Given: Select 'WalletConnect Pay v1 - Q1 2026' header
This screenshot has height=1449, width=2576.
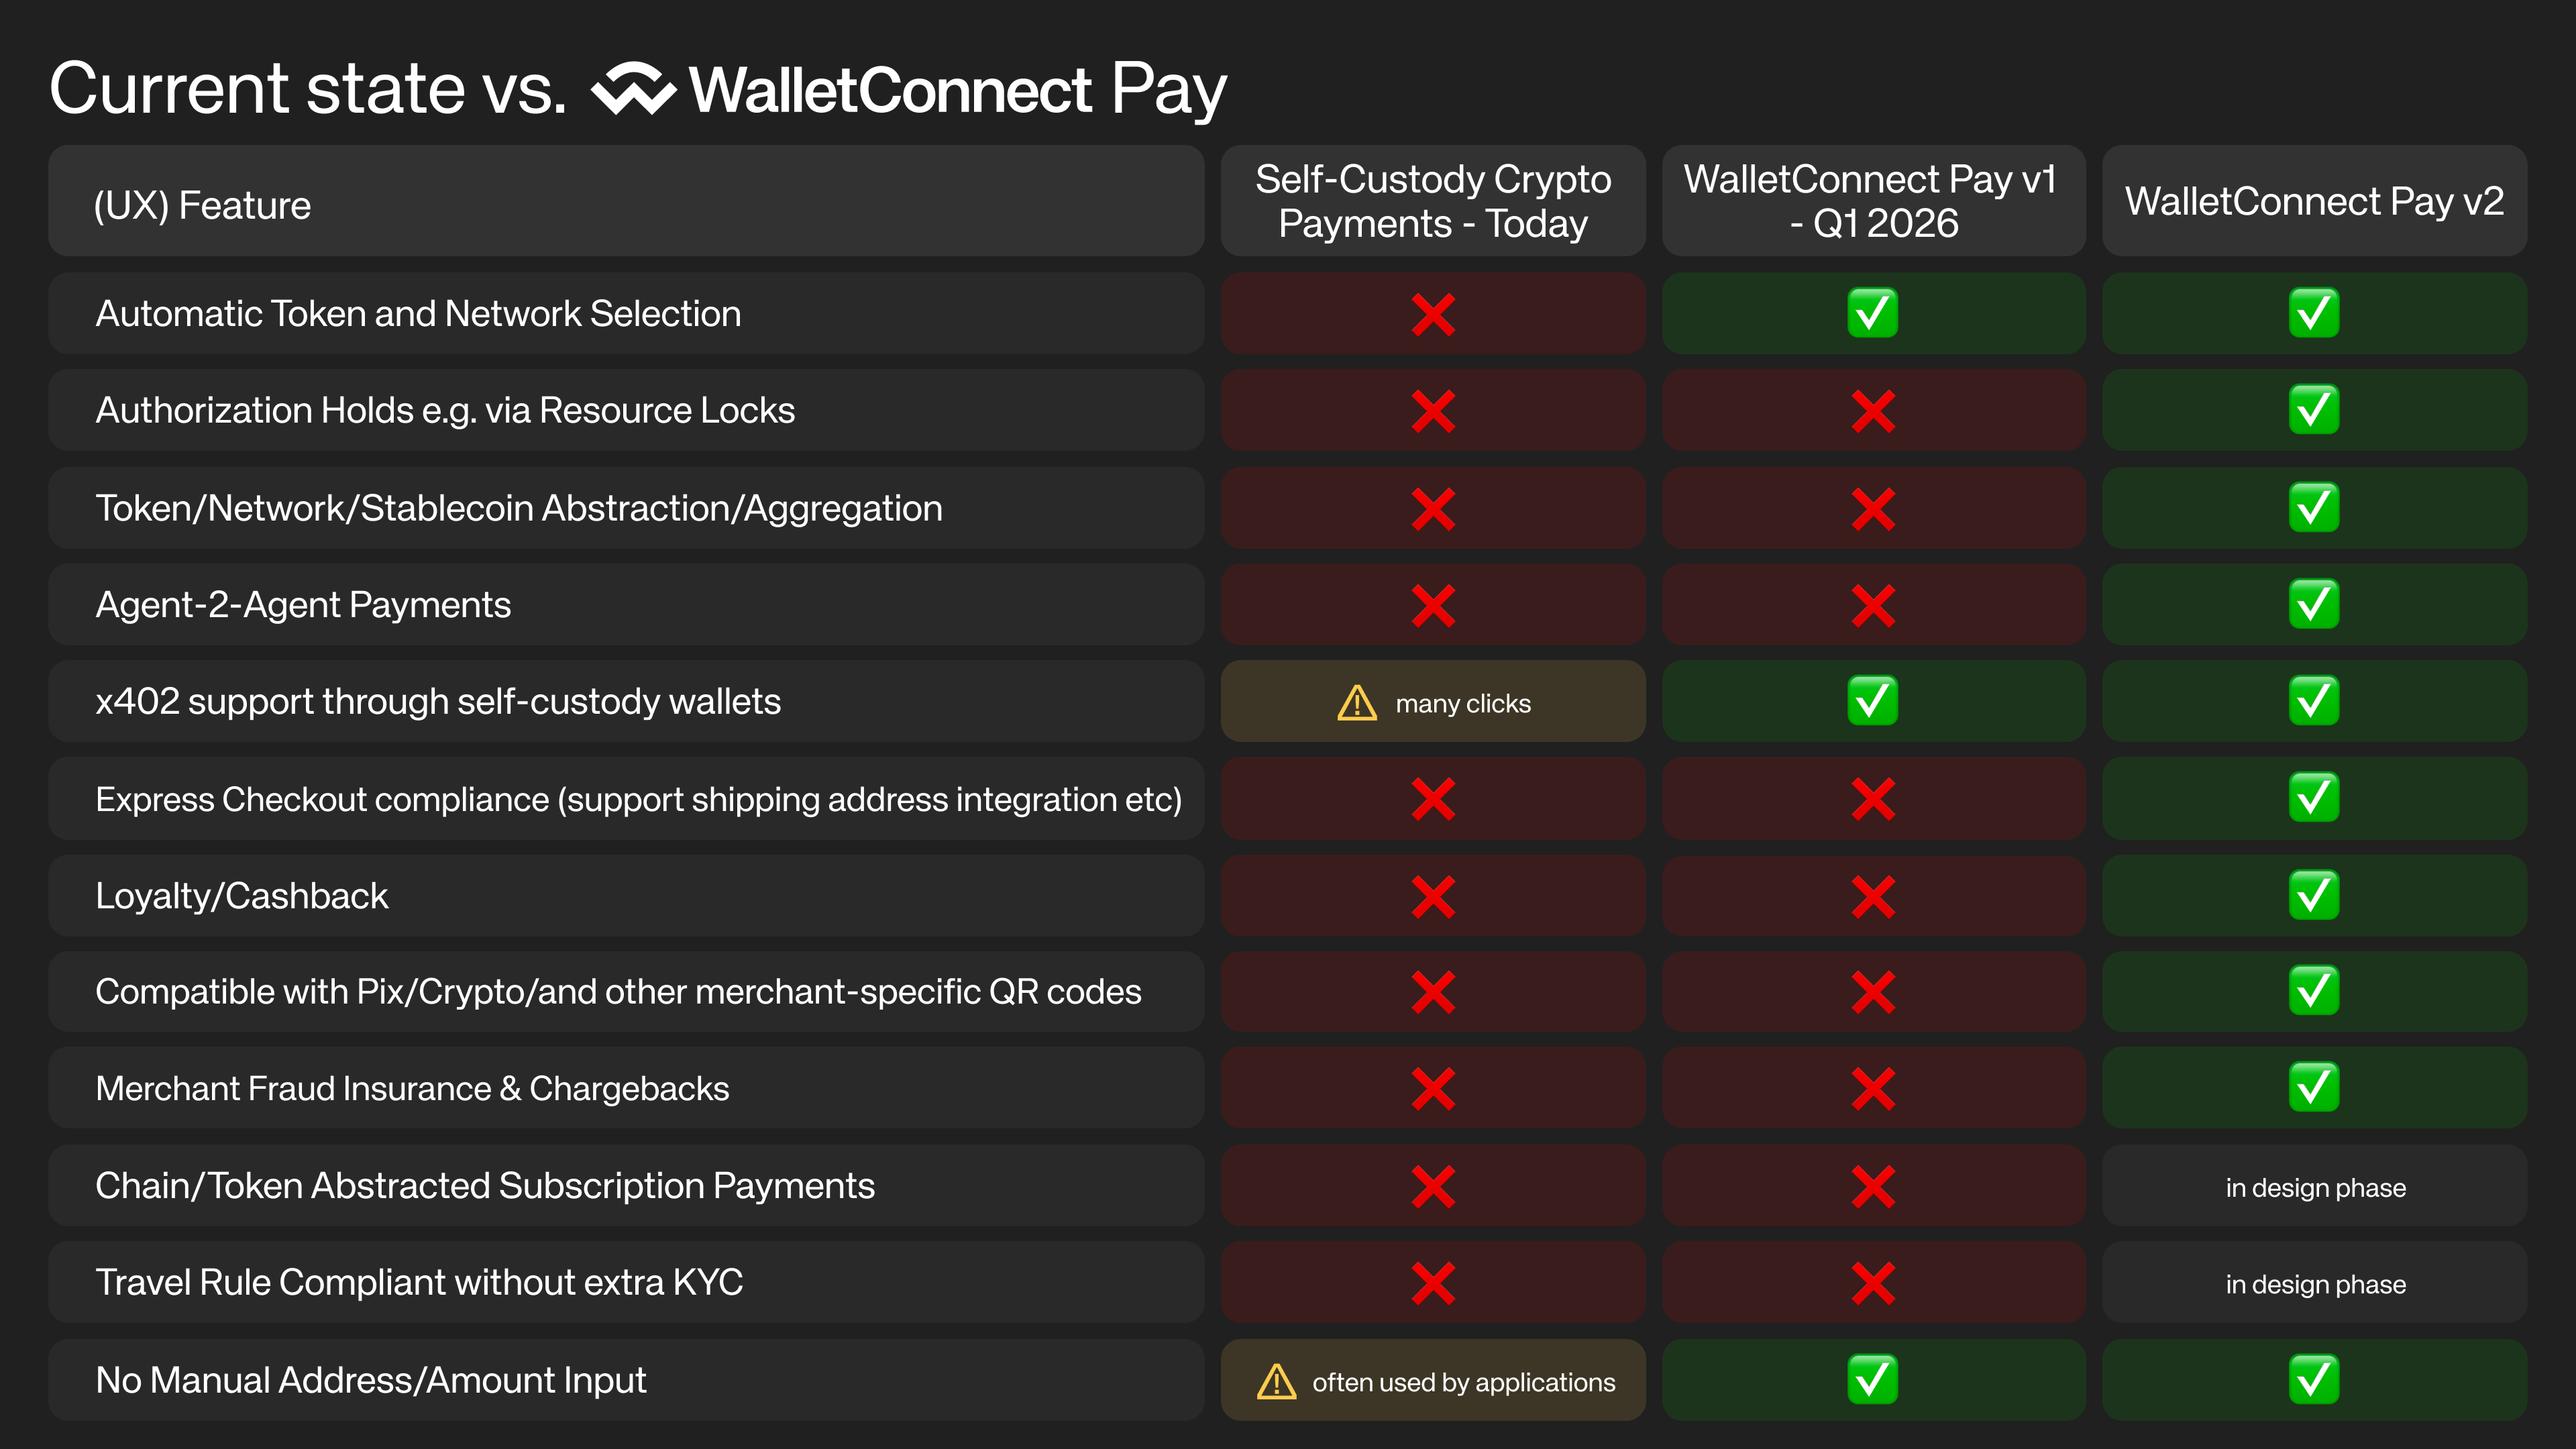Looking at the screenshot, I should coord(1872,201).
